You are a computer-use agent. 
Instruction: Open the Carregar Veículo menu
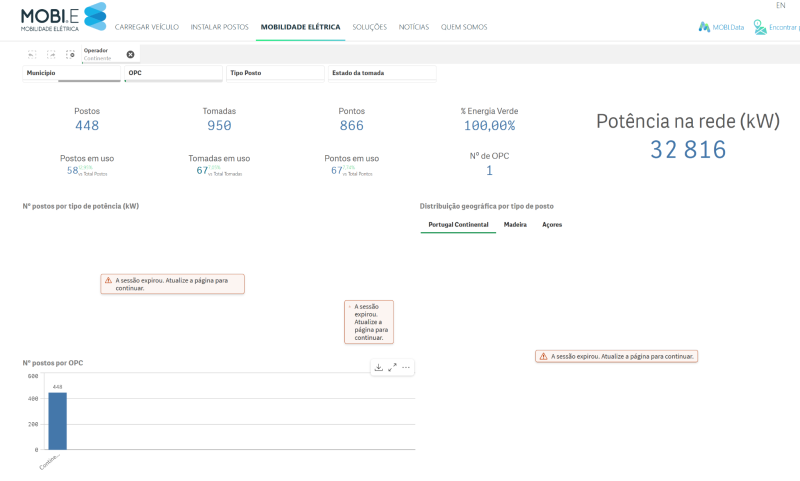coord(147,27)
